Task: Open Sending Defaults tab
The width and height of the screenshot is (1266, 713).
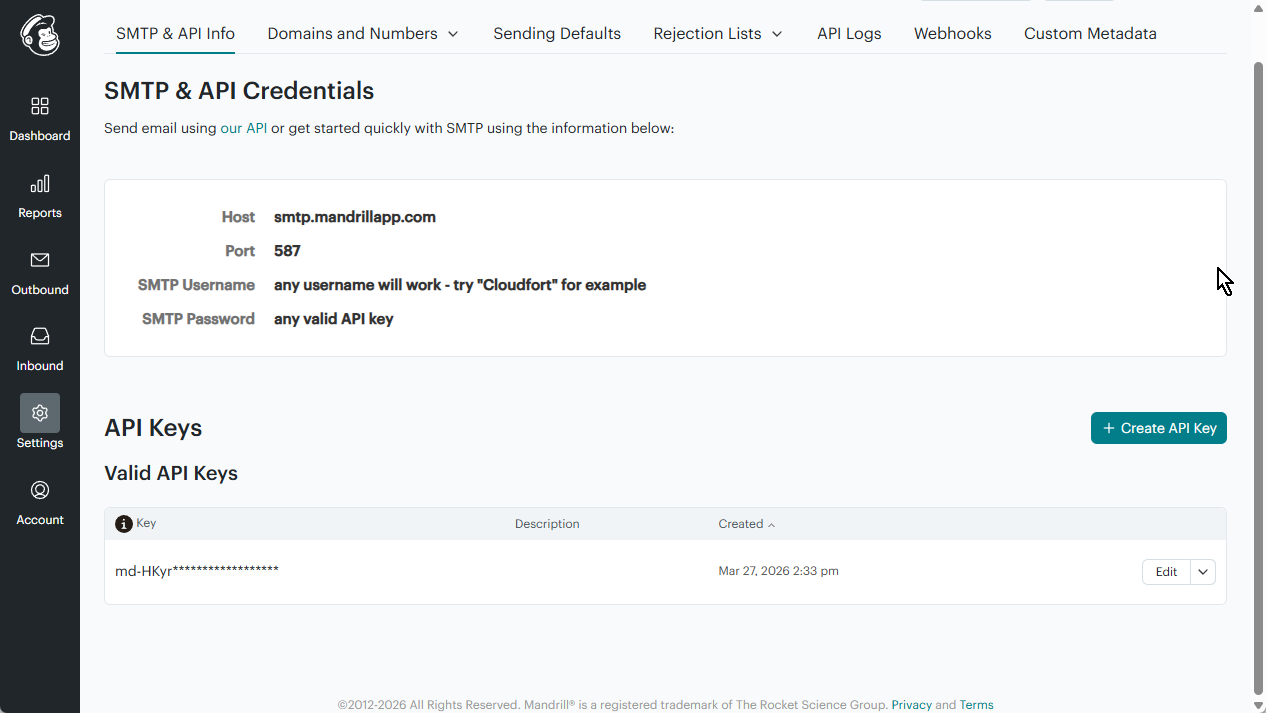Action: point(557,33)
